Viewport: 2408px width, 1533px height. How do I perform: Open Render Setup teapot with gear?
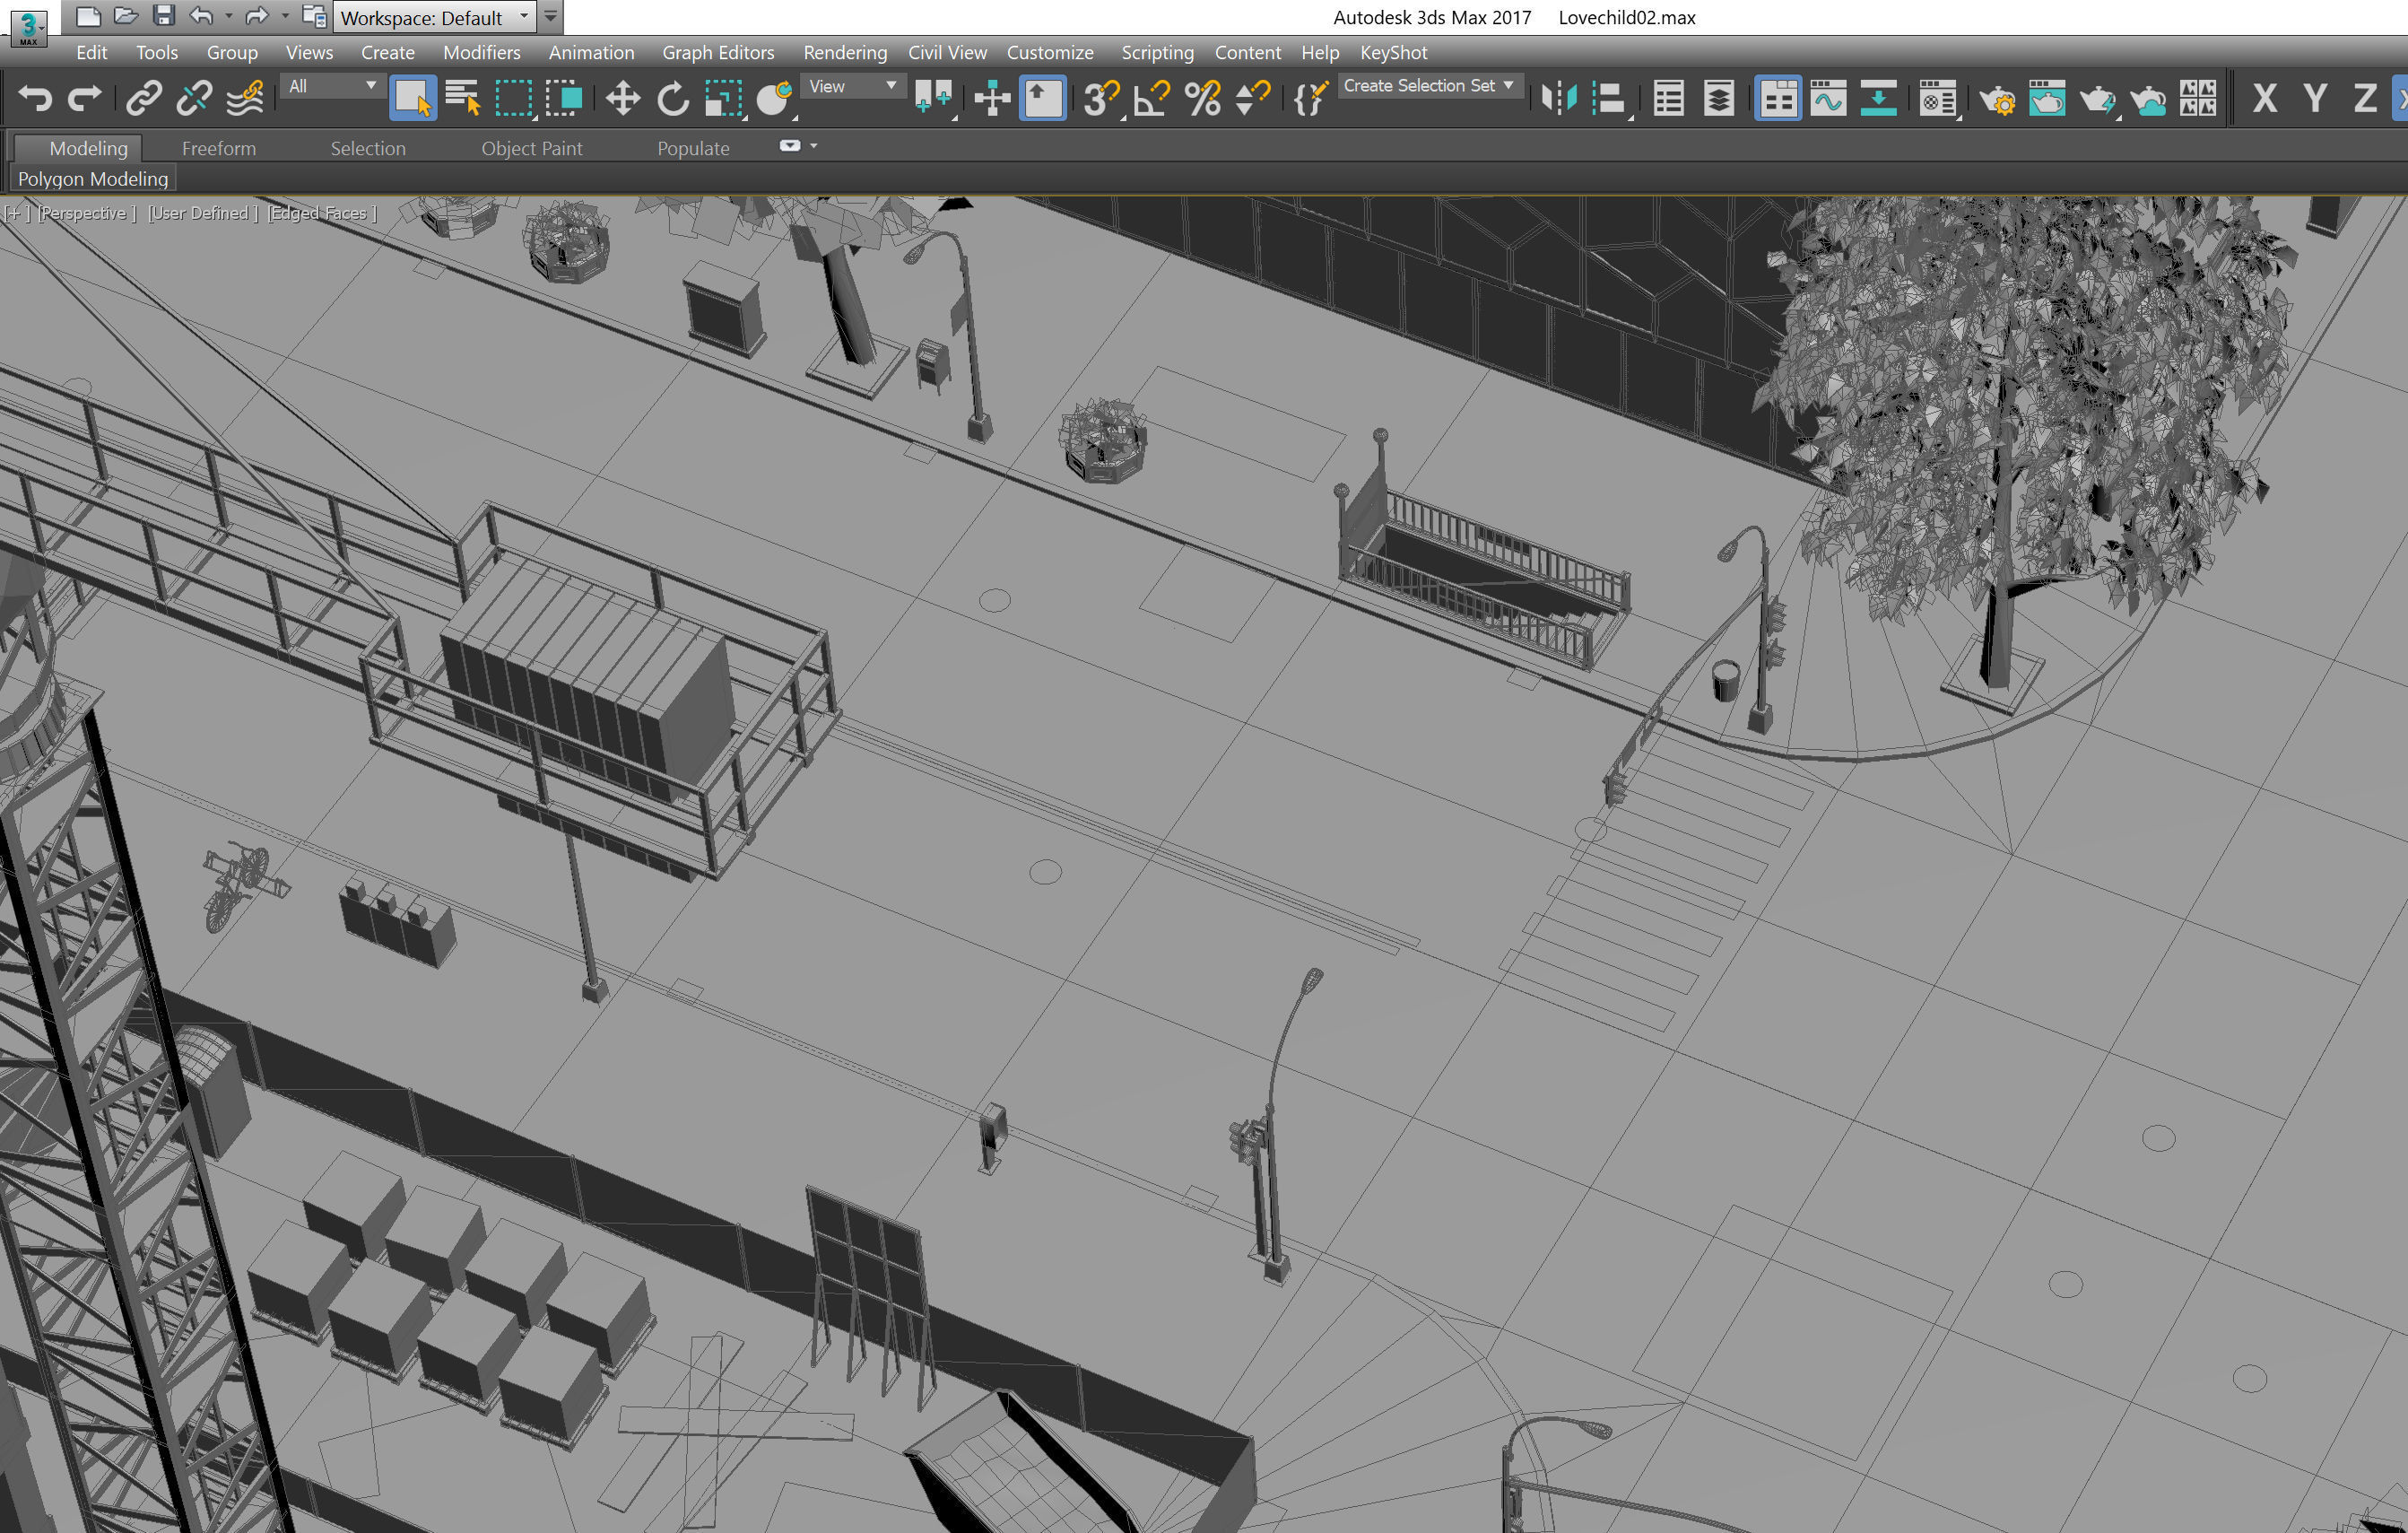tap(1997, 99)
